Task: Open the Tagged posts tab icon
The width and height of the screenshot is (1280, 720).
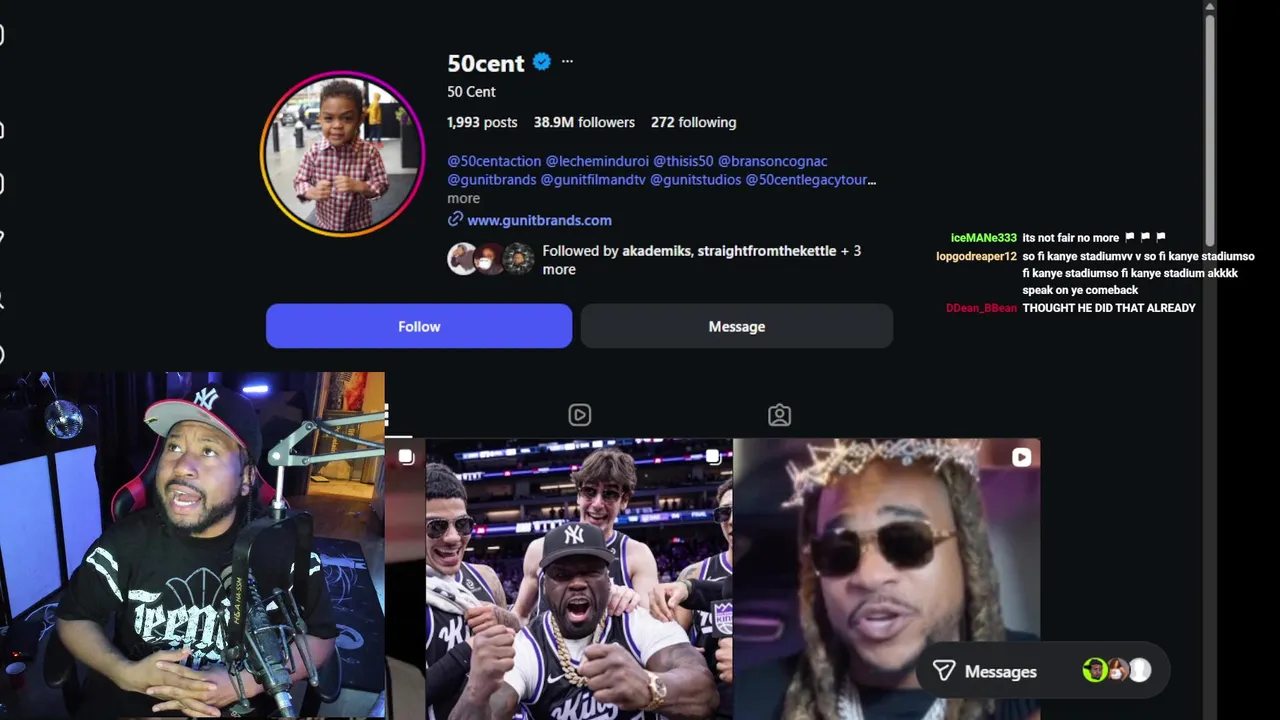Action: [x=779, y=415]
